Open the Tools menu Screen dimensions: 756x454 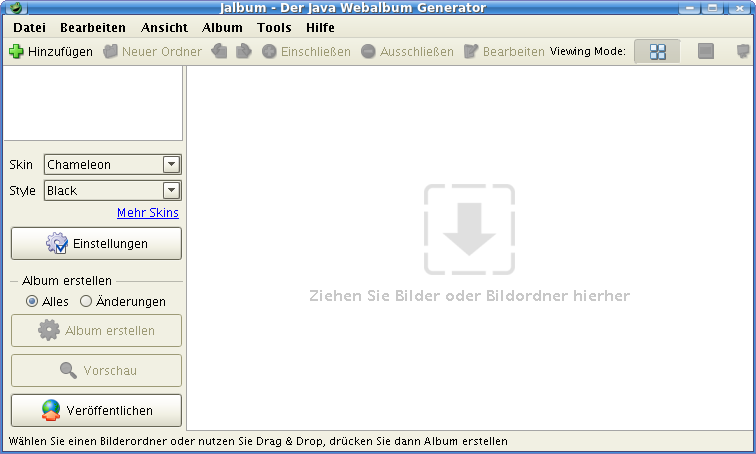click(274, 28)
